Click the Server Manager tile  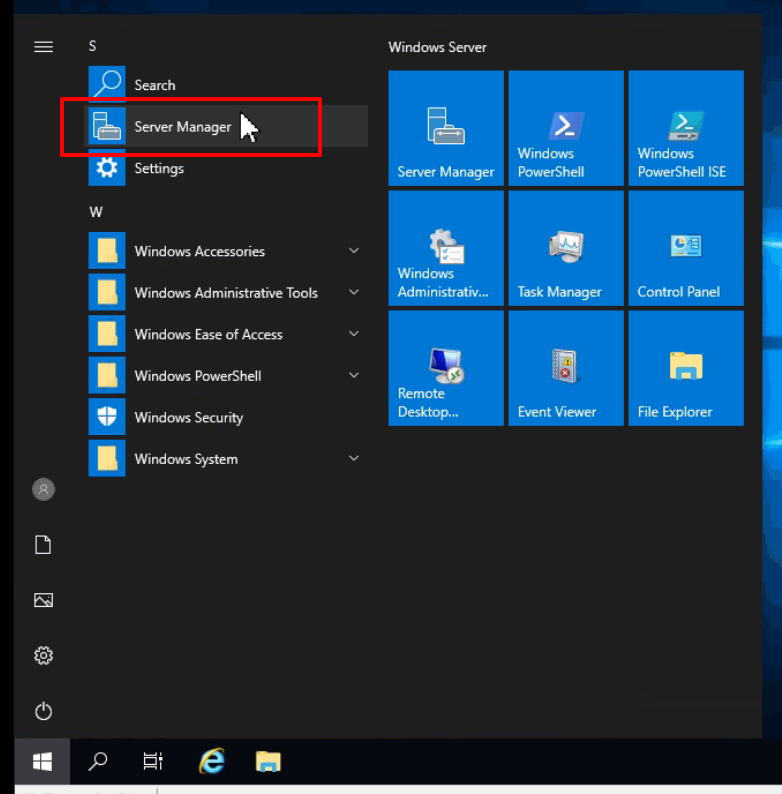pyautogui.click(x=446, y=128)
